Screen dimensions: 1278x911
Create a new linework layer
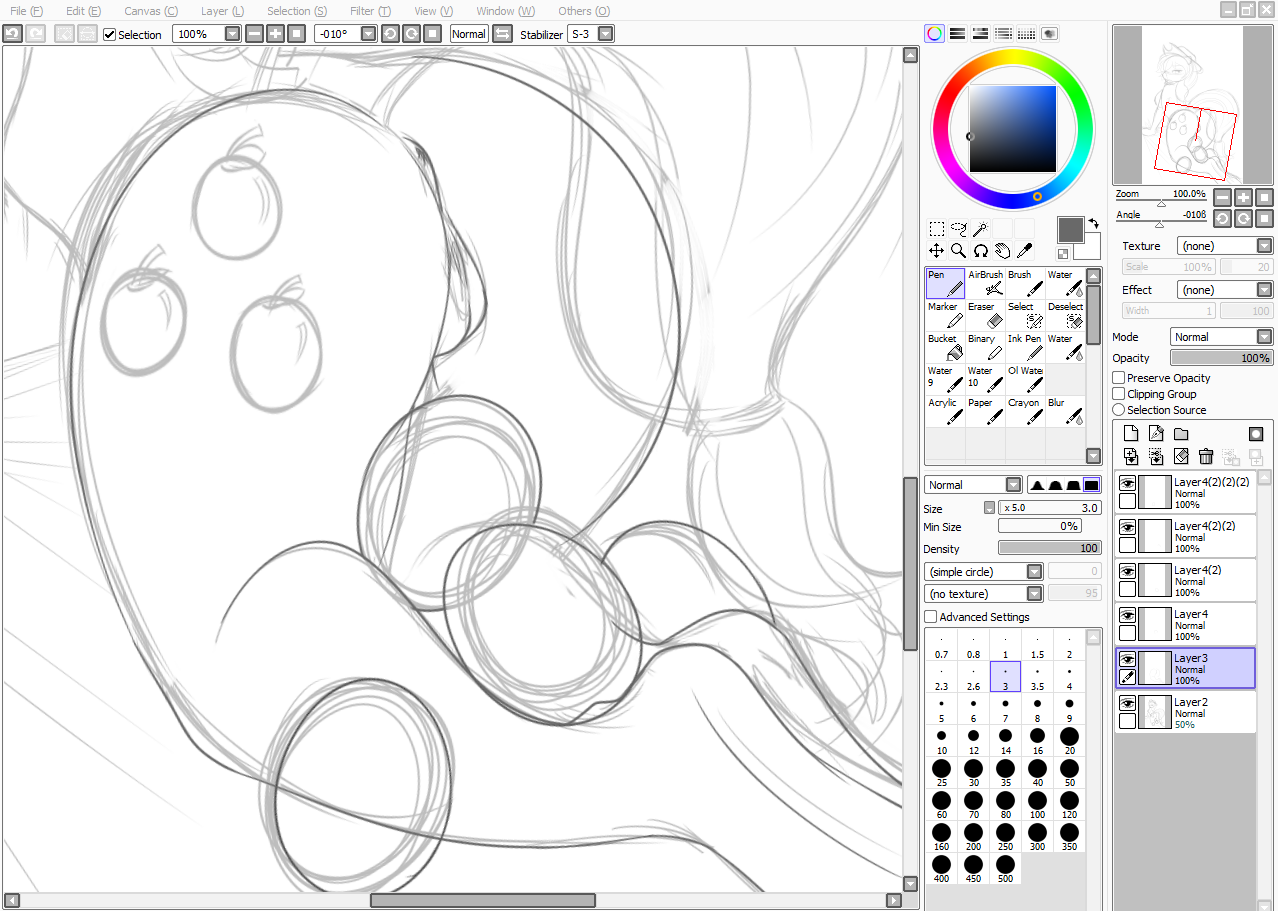[1156, 433]
